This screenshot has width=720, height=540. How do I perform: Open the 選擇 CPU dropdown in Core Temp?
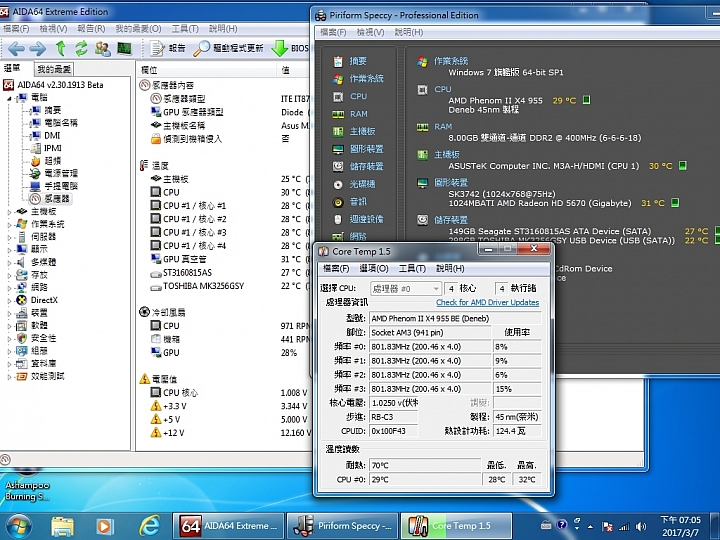point(406,289)
